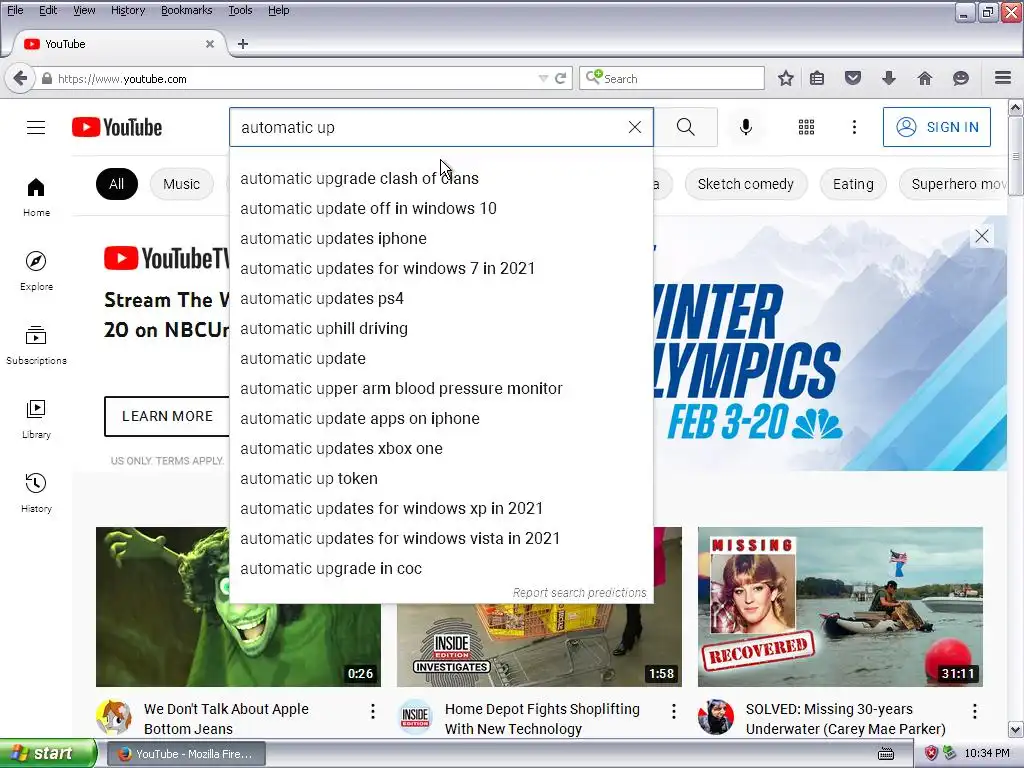Open options for Missing 30-years video
Viewport: 1024px width, 768px height.
click(975, 711)
